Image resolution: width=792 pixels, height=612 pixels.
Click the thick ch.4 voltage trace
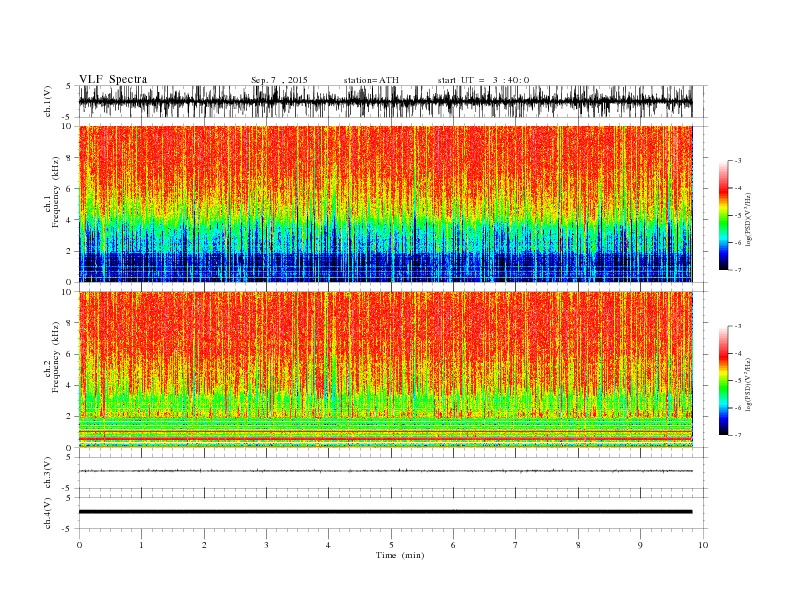coord(386,512)
